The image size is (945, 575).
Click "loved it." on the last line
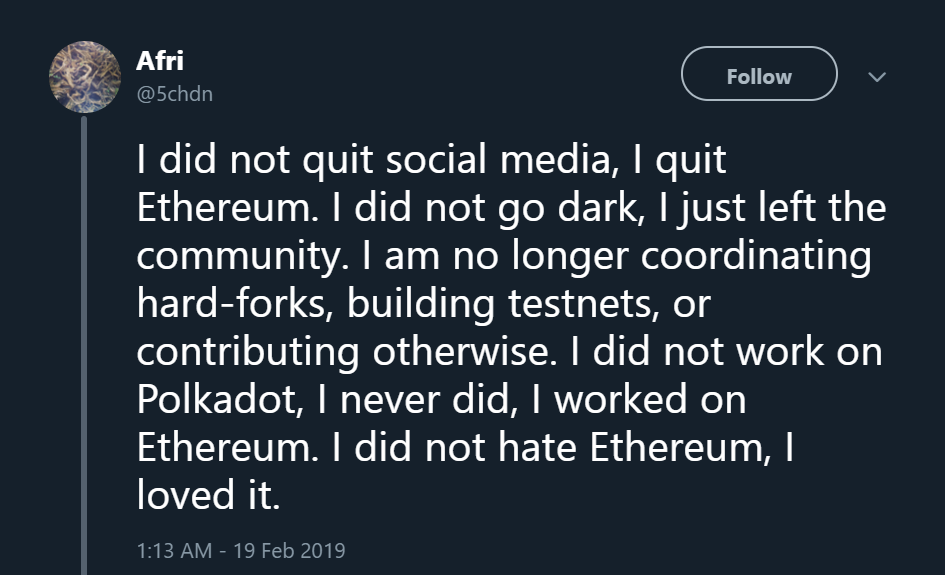pyautogui.click(x=208, y=495)
